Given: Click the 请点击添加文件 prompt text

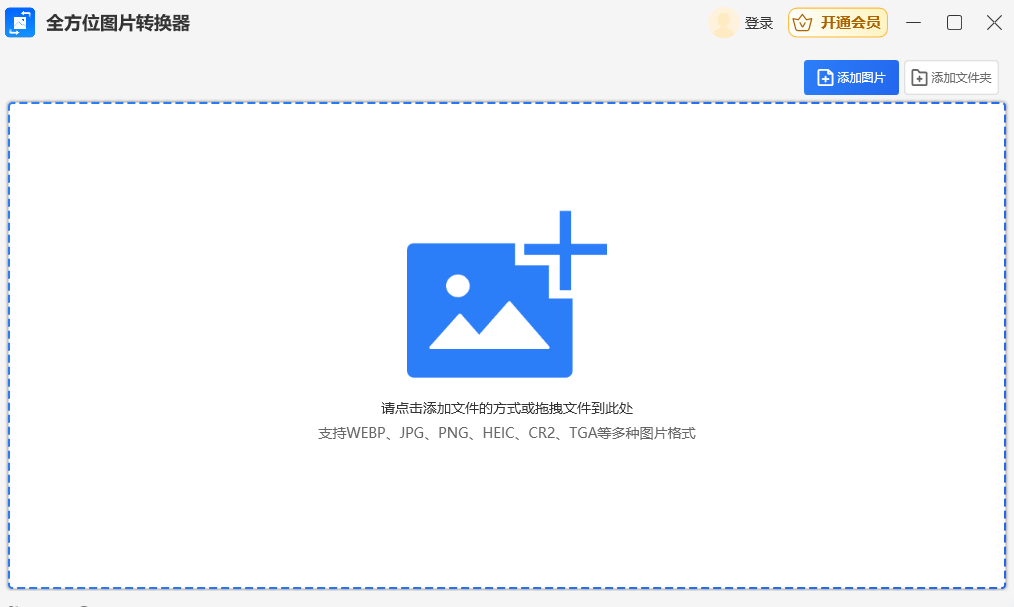Looking at the screenshot, I should pyautogui.click(x=507, y=408).
